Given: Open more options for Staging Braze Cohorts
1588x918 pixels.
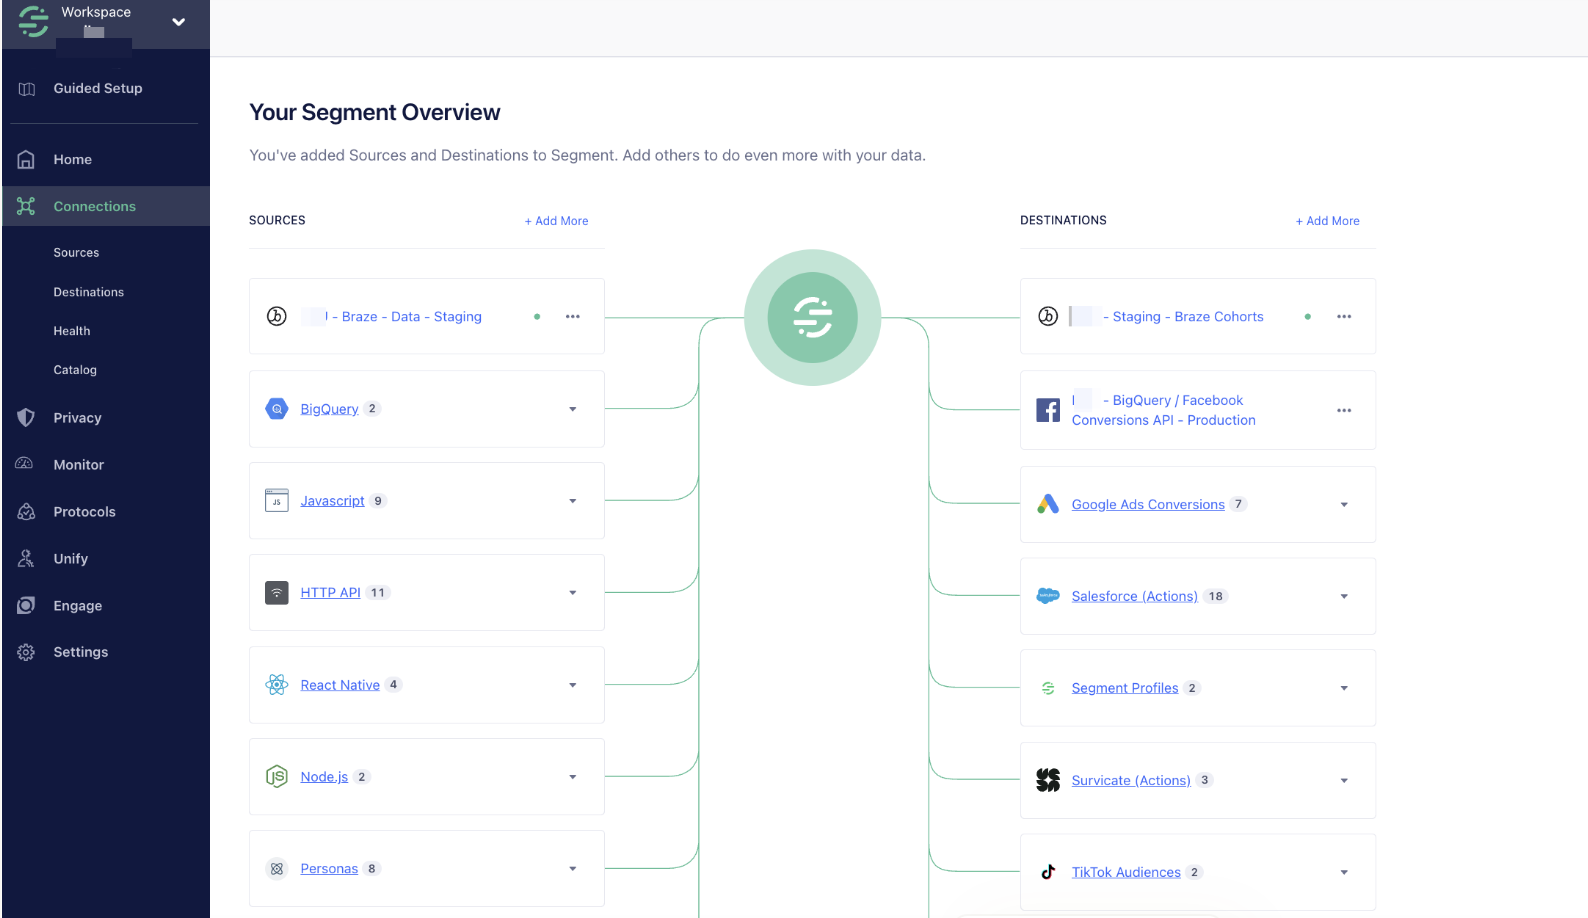Looking at the screenshot, I should tap(1344, 316).
